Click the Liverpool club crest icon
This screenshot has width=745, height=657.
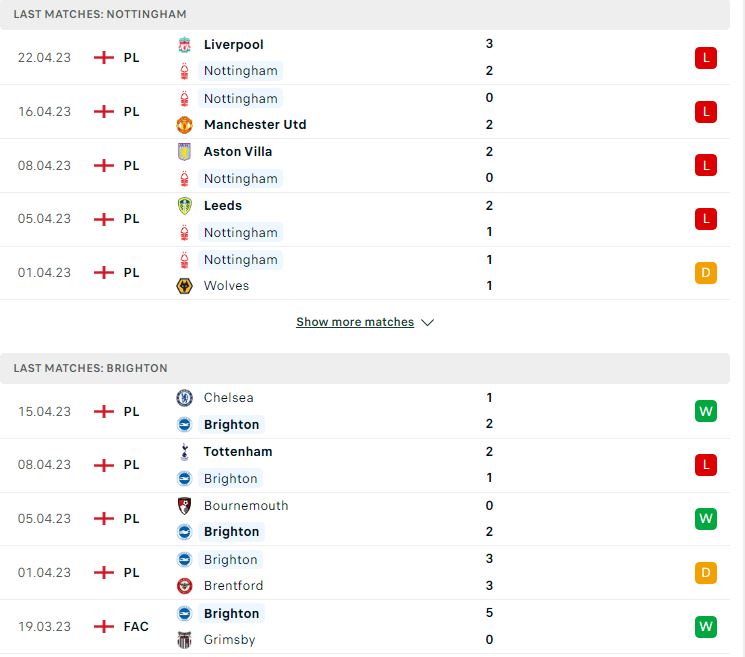pyautogui.click(x=184, y=45)
